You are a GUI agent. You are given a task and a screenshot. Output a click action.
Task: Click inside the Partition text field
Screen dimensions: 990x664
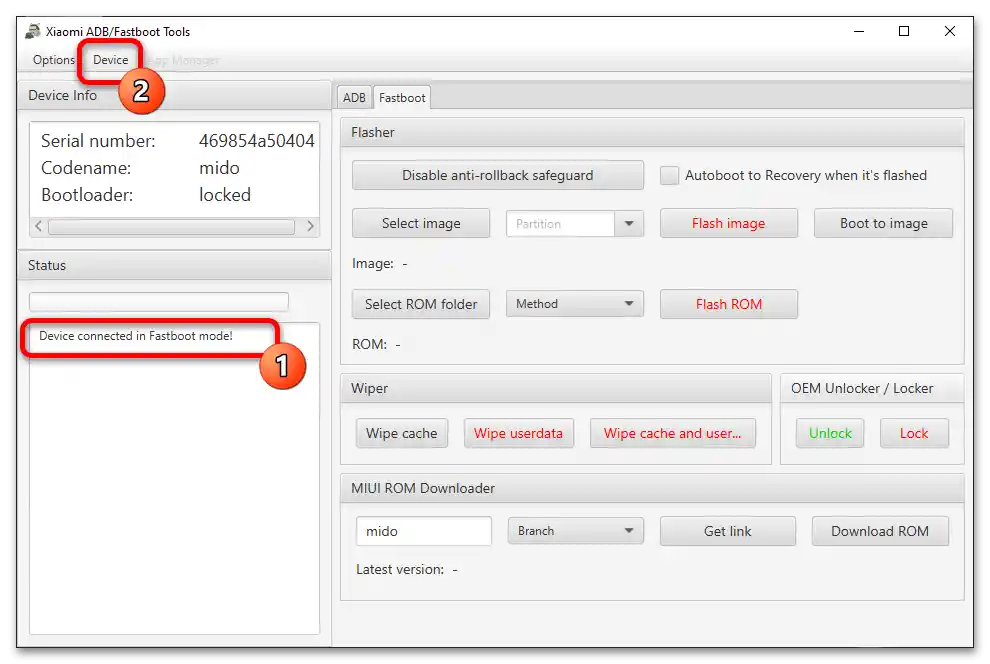coord(560,223)
